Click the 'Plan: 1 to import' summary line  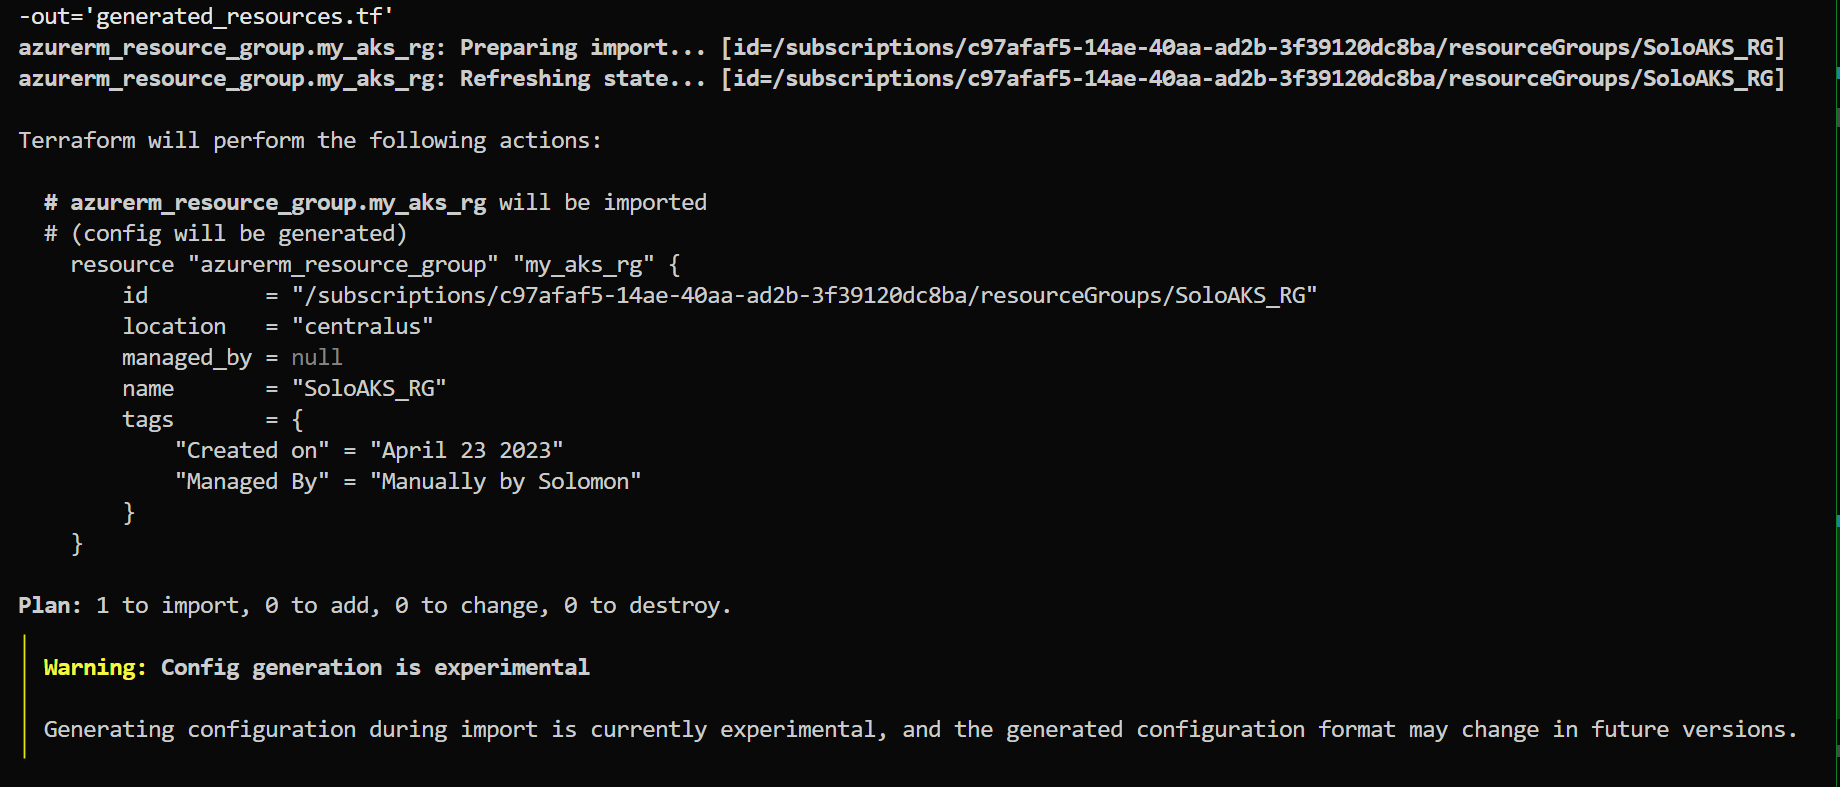coord(375,606)
